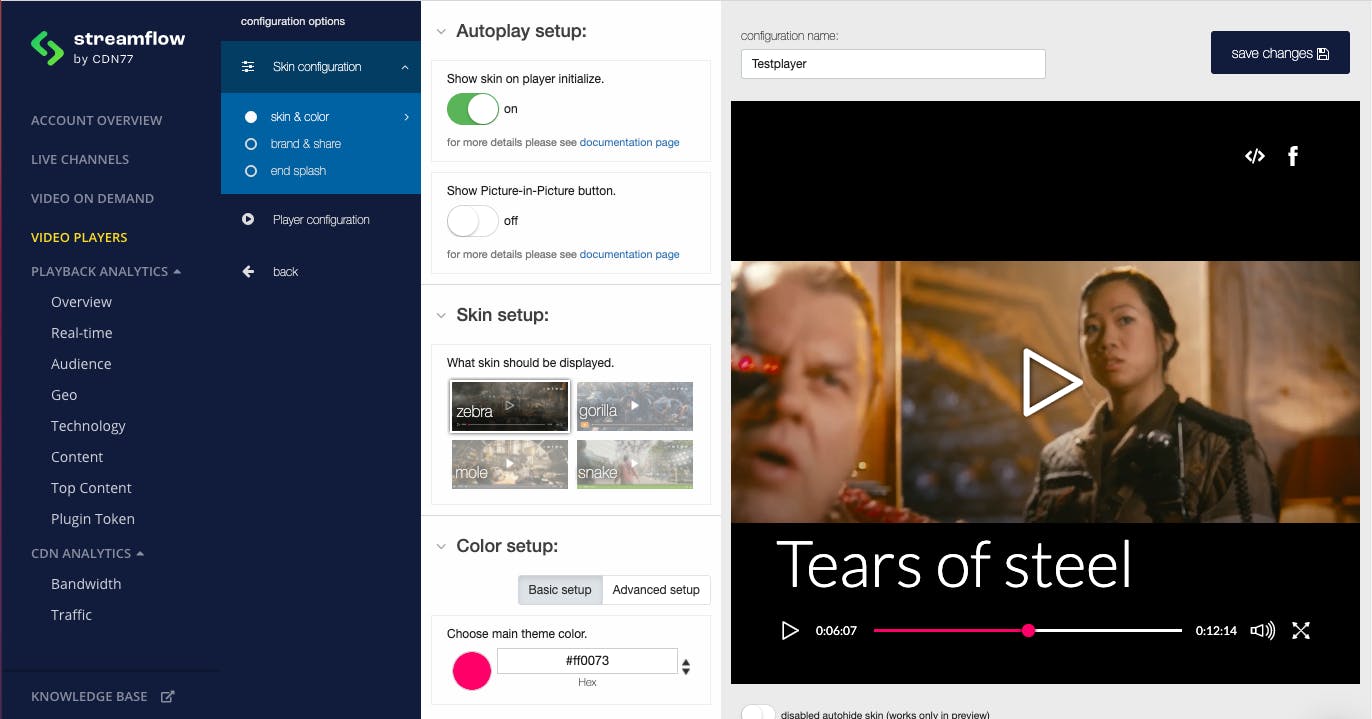
Task: Collapse the Skin configuration menu
Action: [405, 67]
